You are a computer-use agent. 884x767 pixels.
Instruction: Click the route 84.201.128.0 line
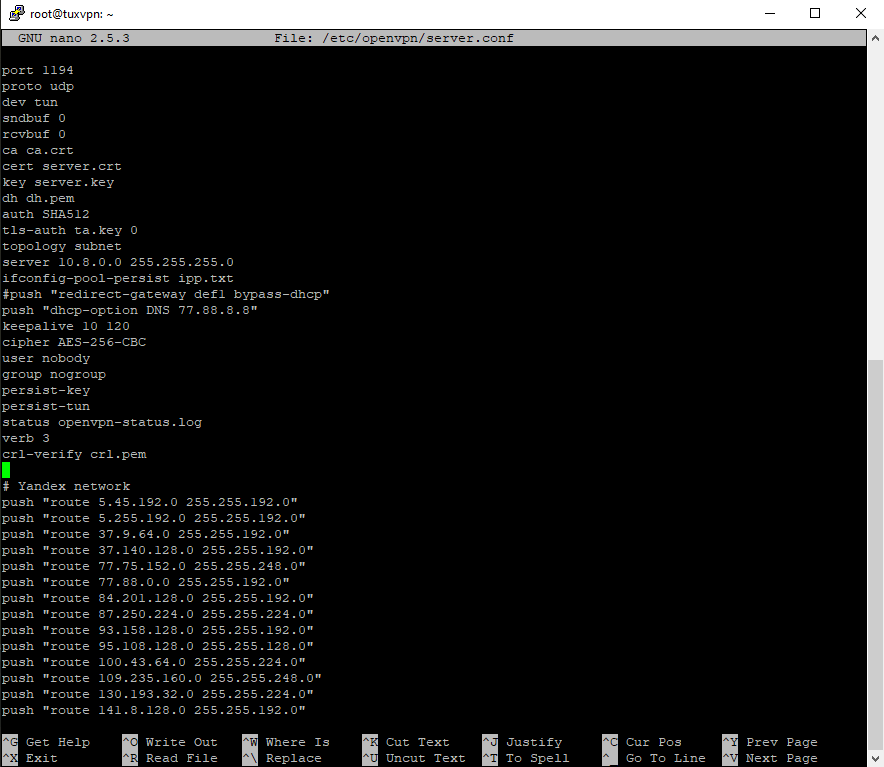pos(157,598)
